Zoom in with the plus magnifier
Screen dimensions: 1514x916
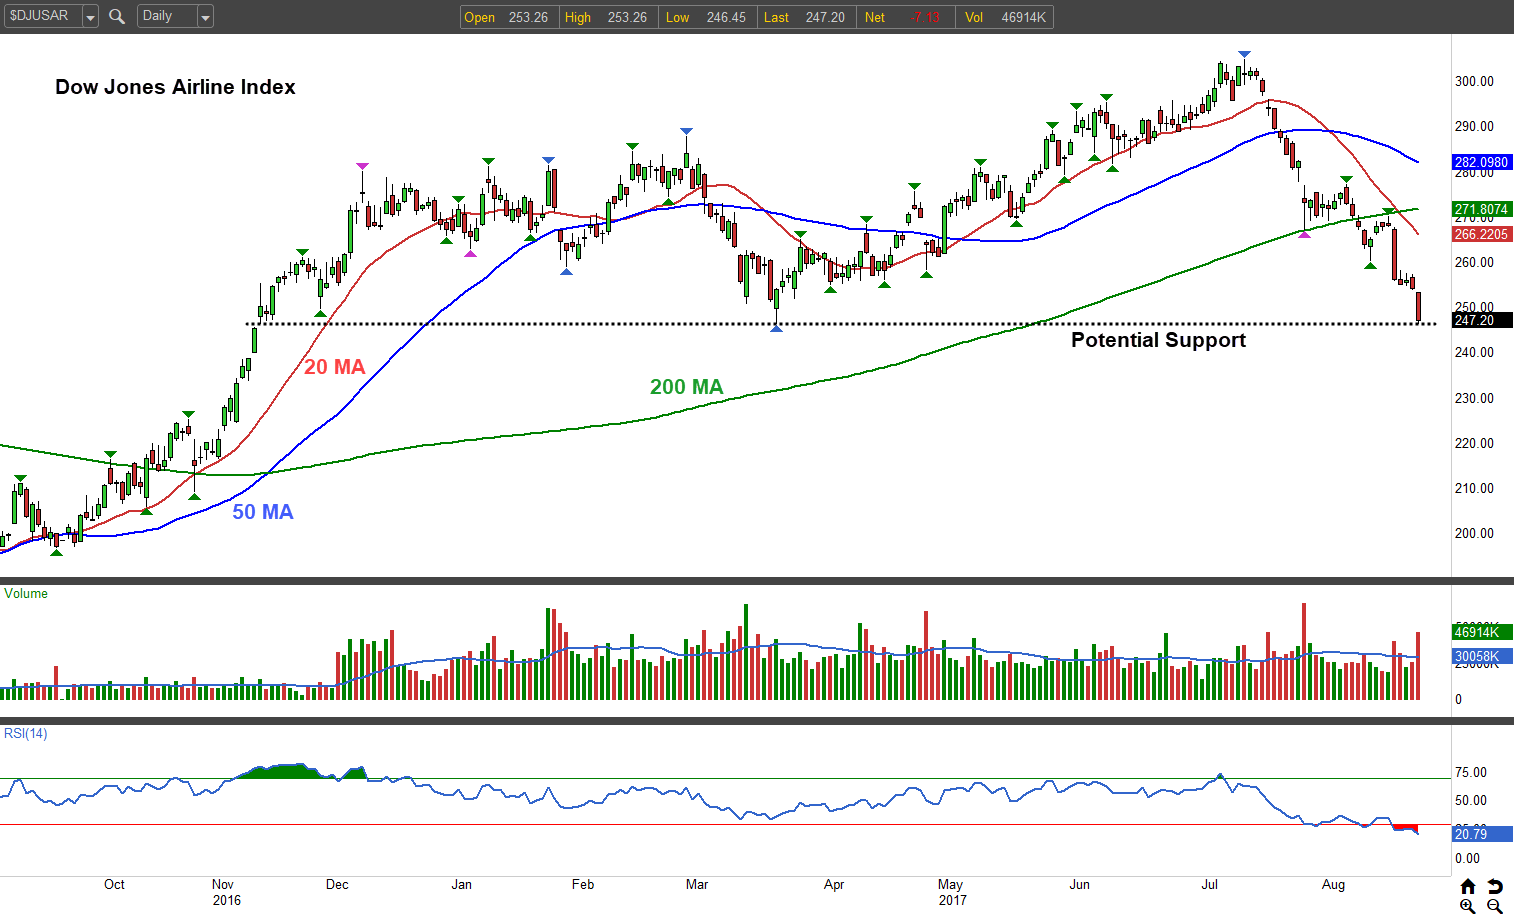click(1467, 906)
